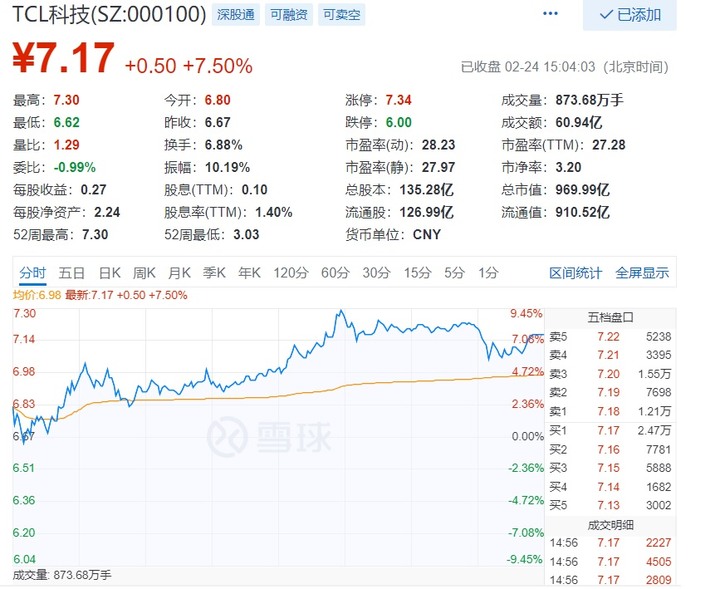Click the 卖5 order row at 7.22

pyautogui.click(x=610, y=337)
